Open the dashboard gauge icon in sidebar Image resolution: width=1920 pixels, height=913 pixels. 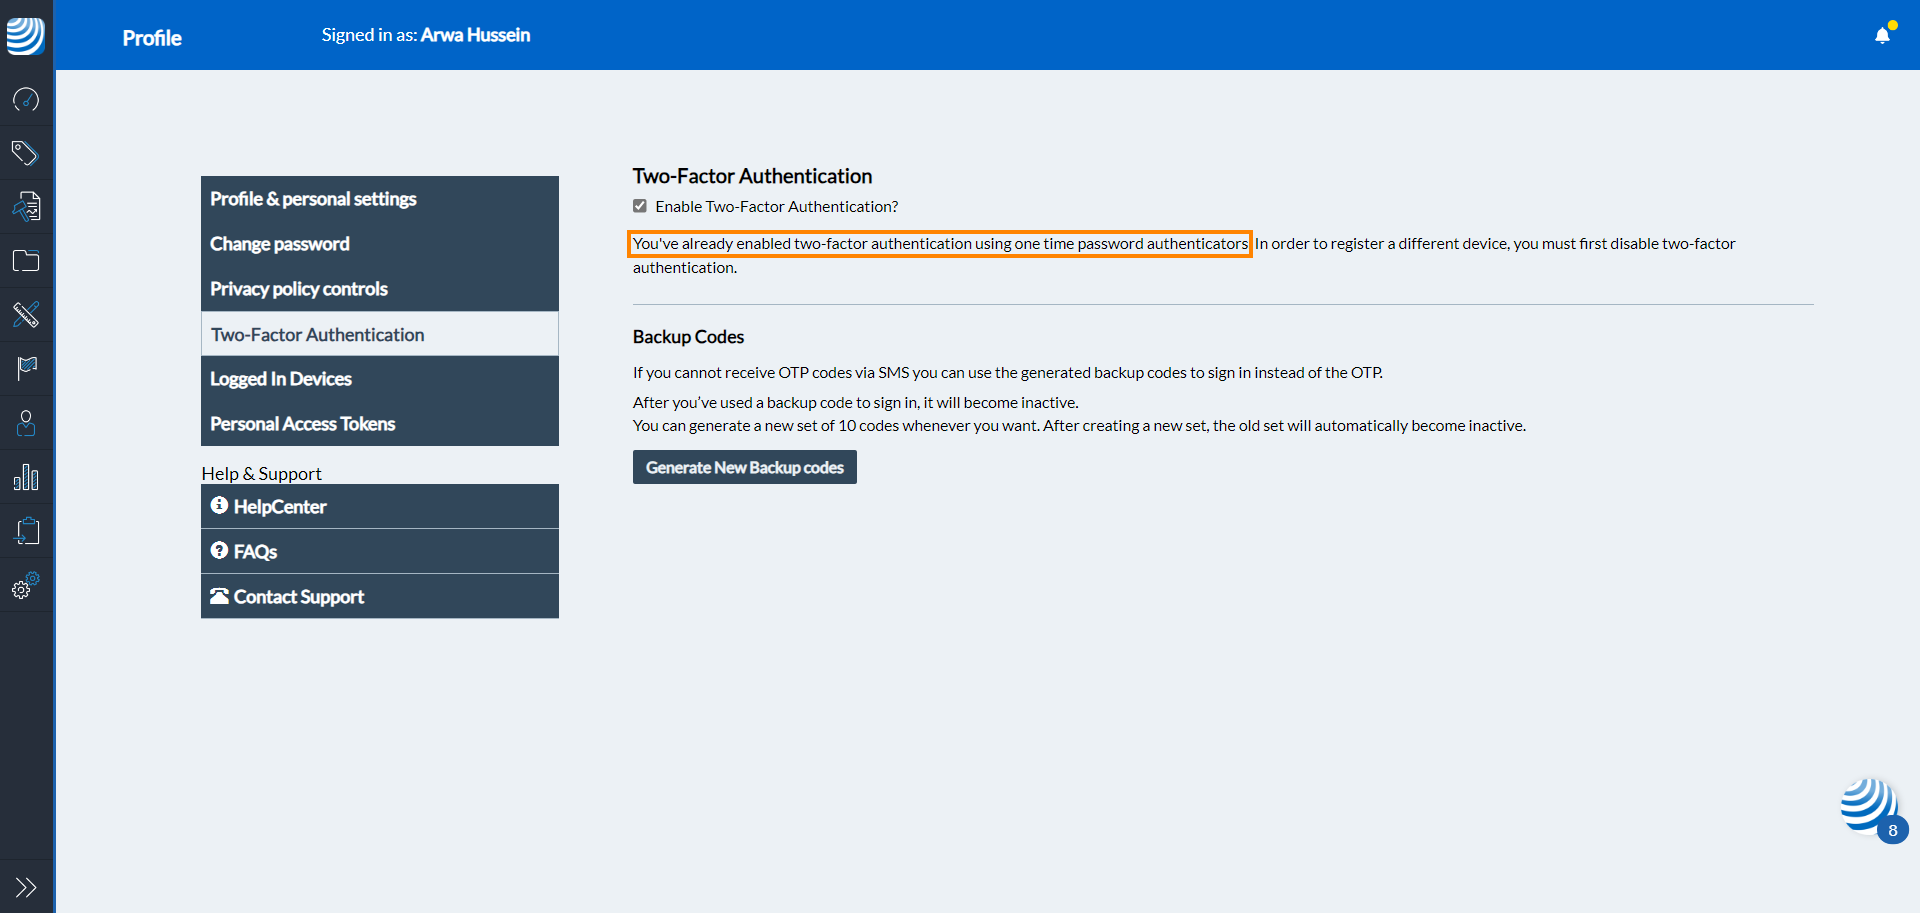(26, 99)
